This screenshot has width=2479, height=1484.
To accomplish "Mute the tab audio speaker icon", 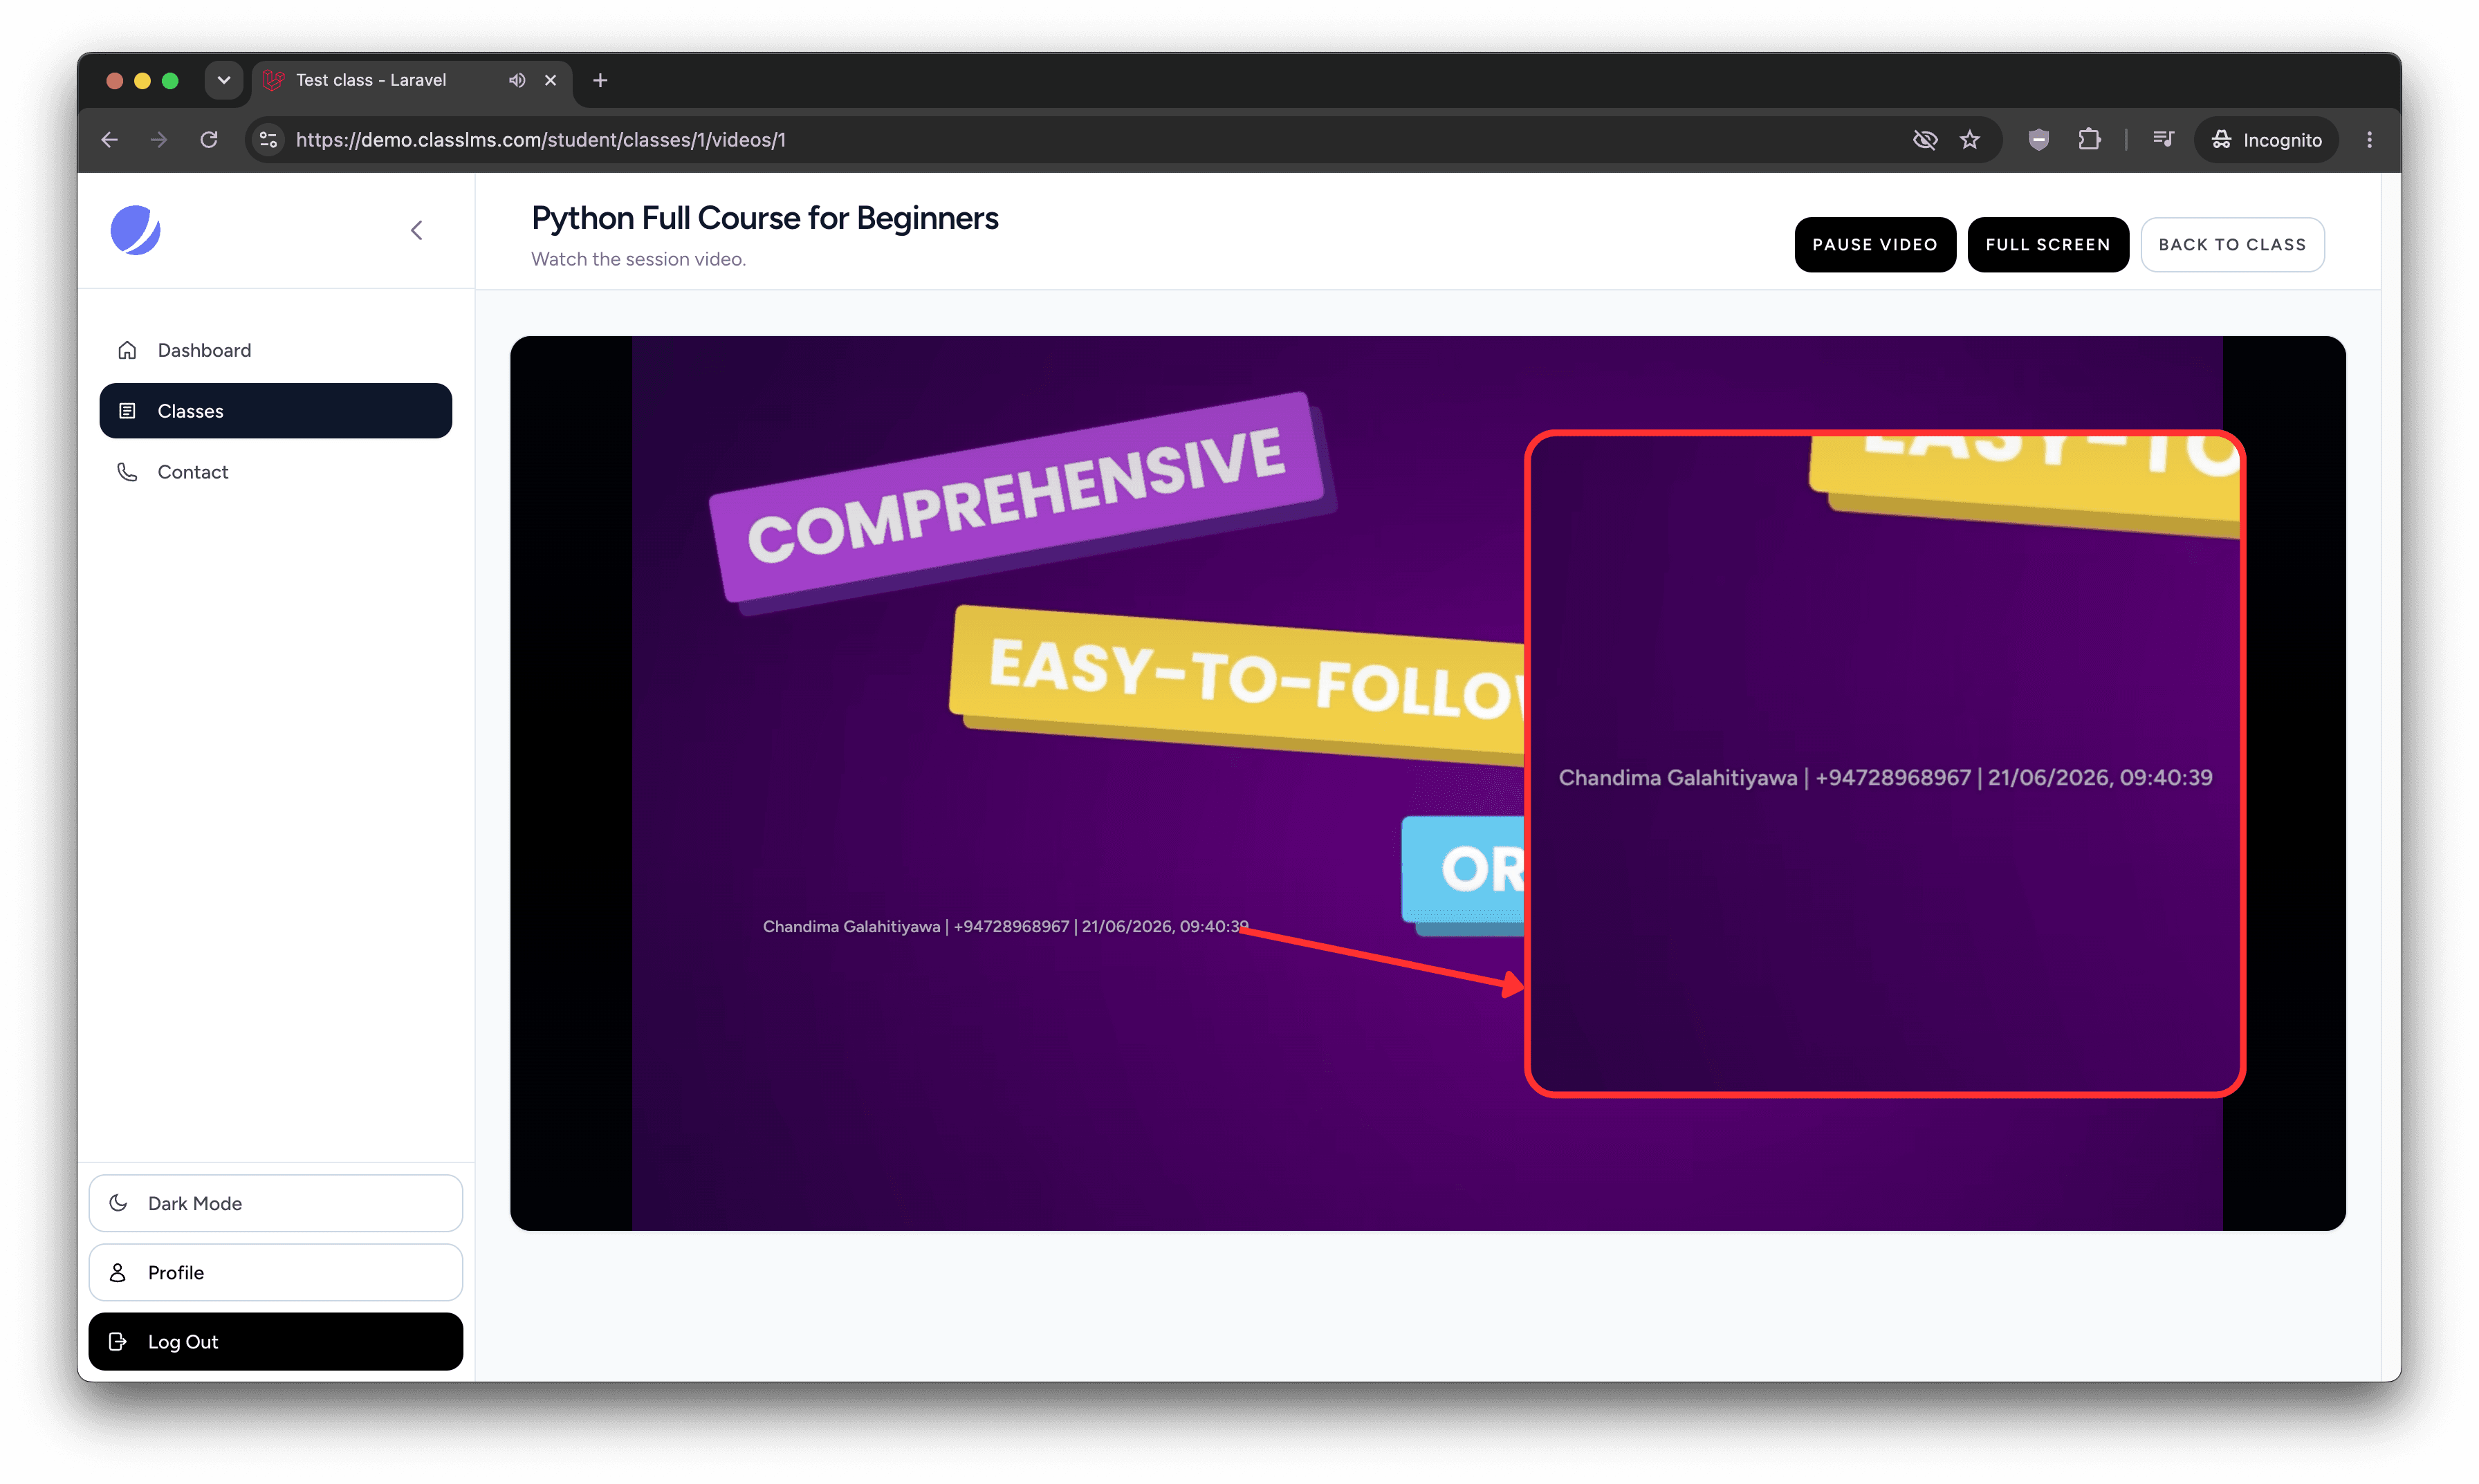I will 516,80.
